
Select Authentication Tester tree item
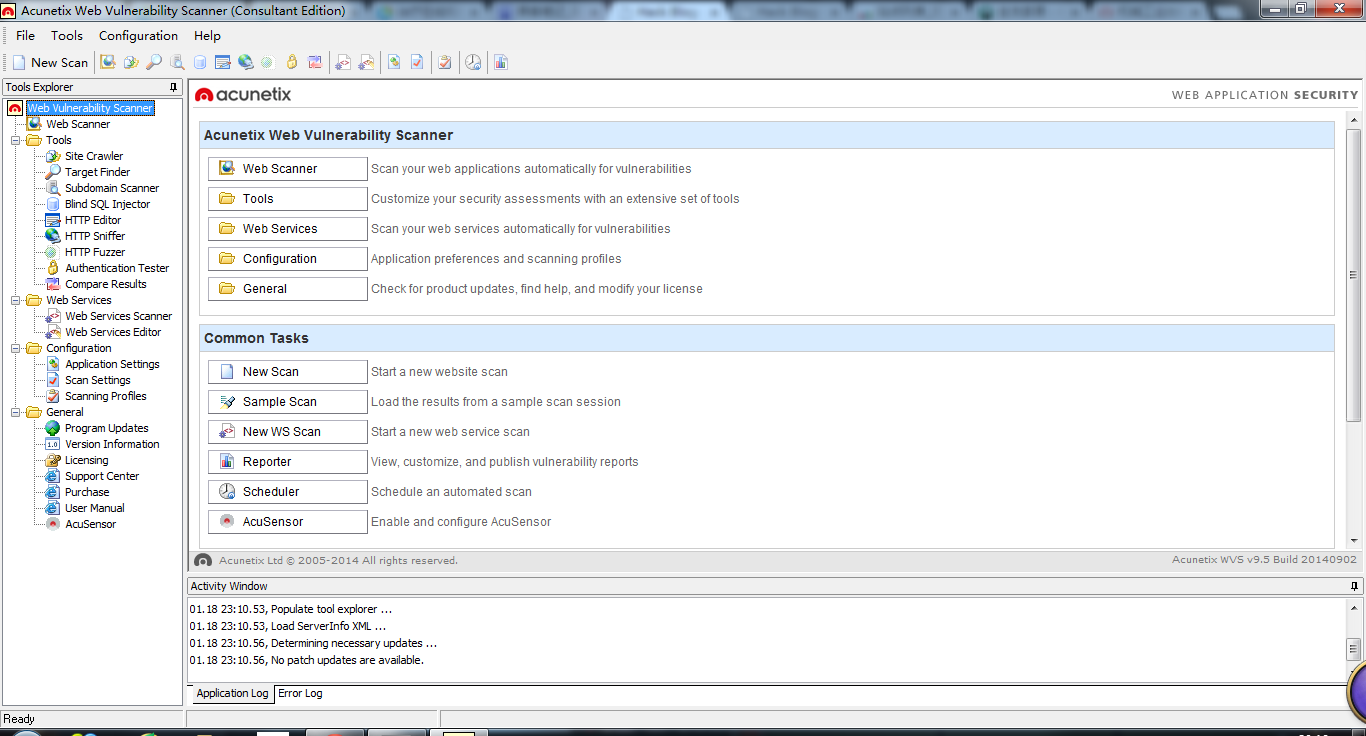click(117, 268)
